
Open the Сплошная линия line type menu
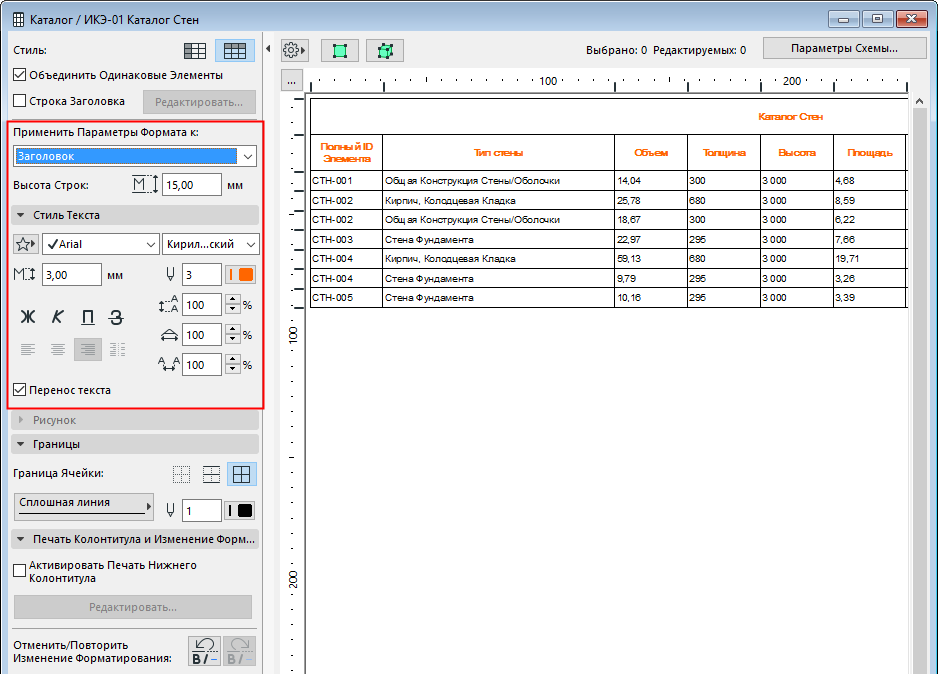[x=84, y=507]
